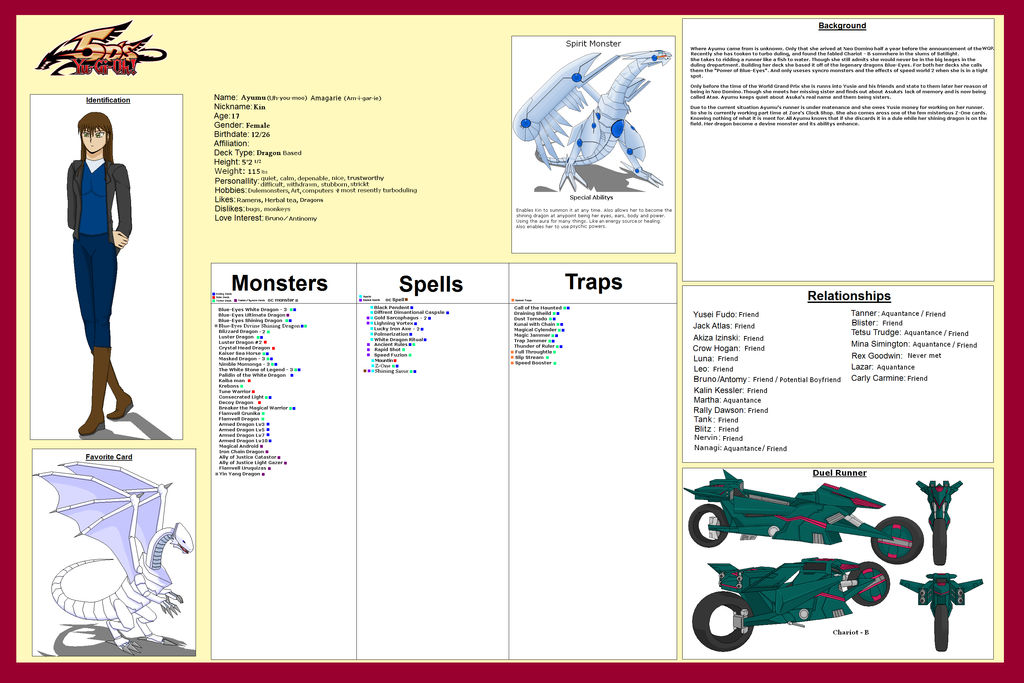Click the Weight: 115 line
This screenshot has height=683, width=1024.
tap(241, 171)
